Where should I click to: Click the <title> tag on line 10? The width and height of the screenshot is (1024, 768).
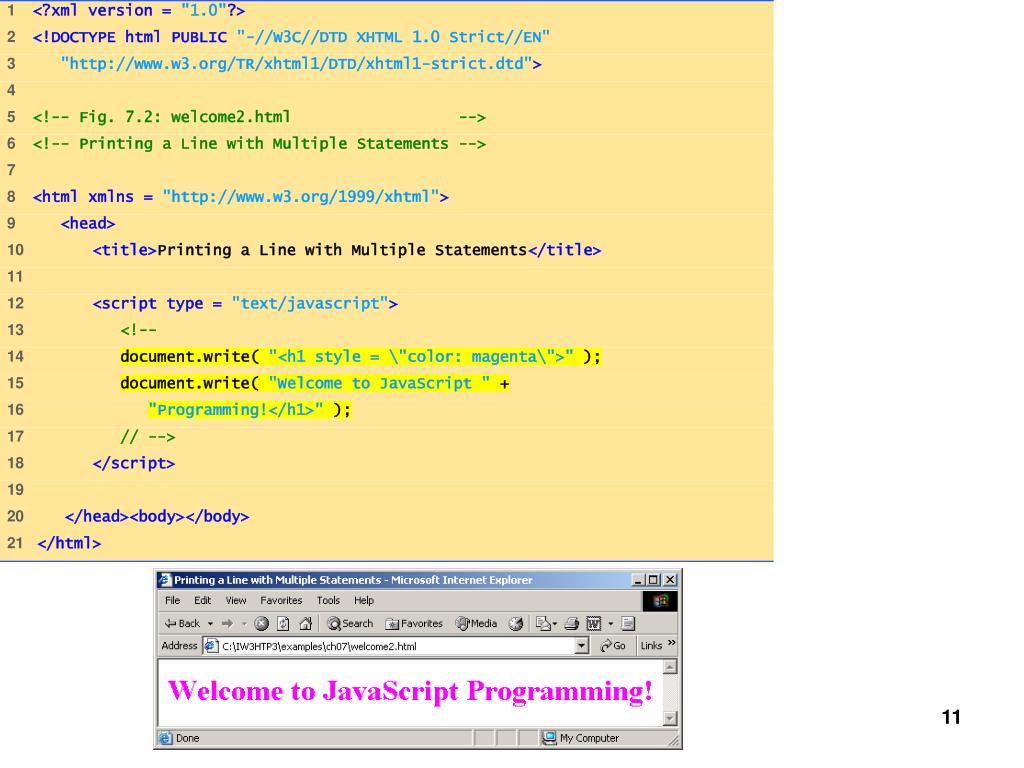[x=125, y=250]
